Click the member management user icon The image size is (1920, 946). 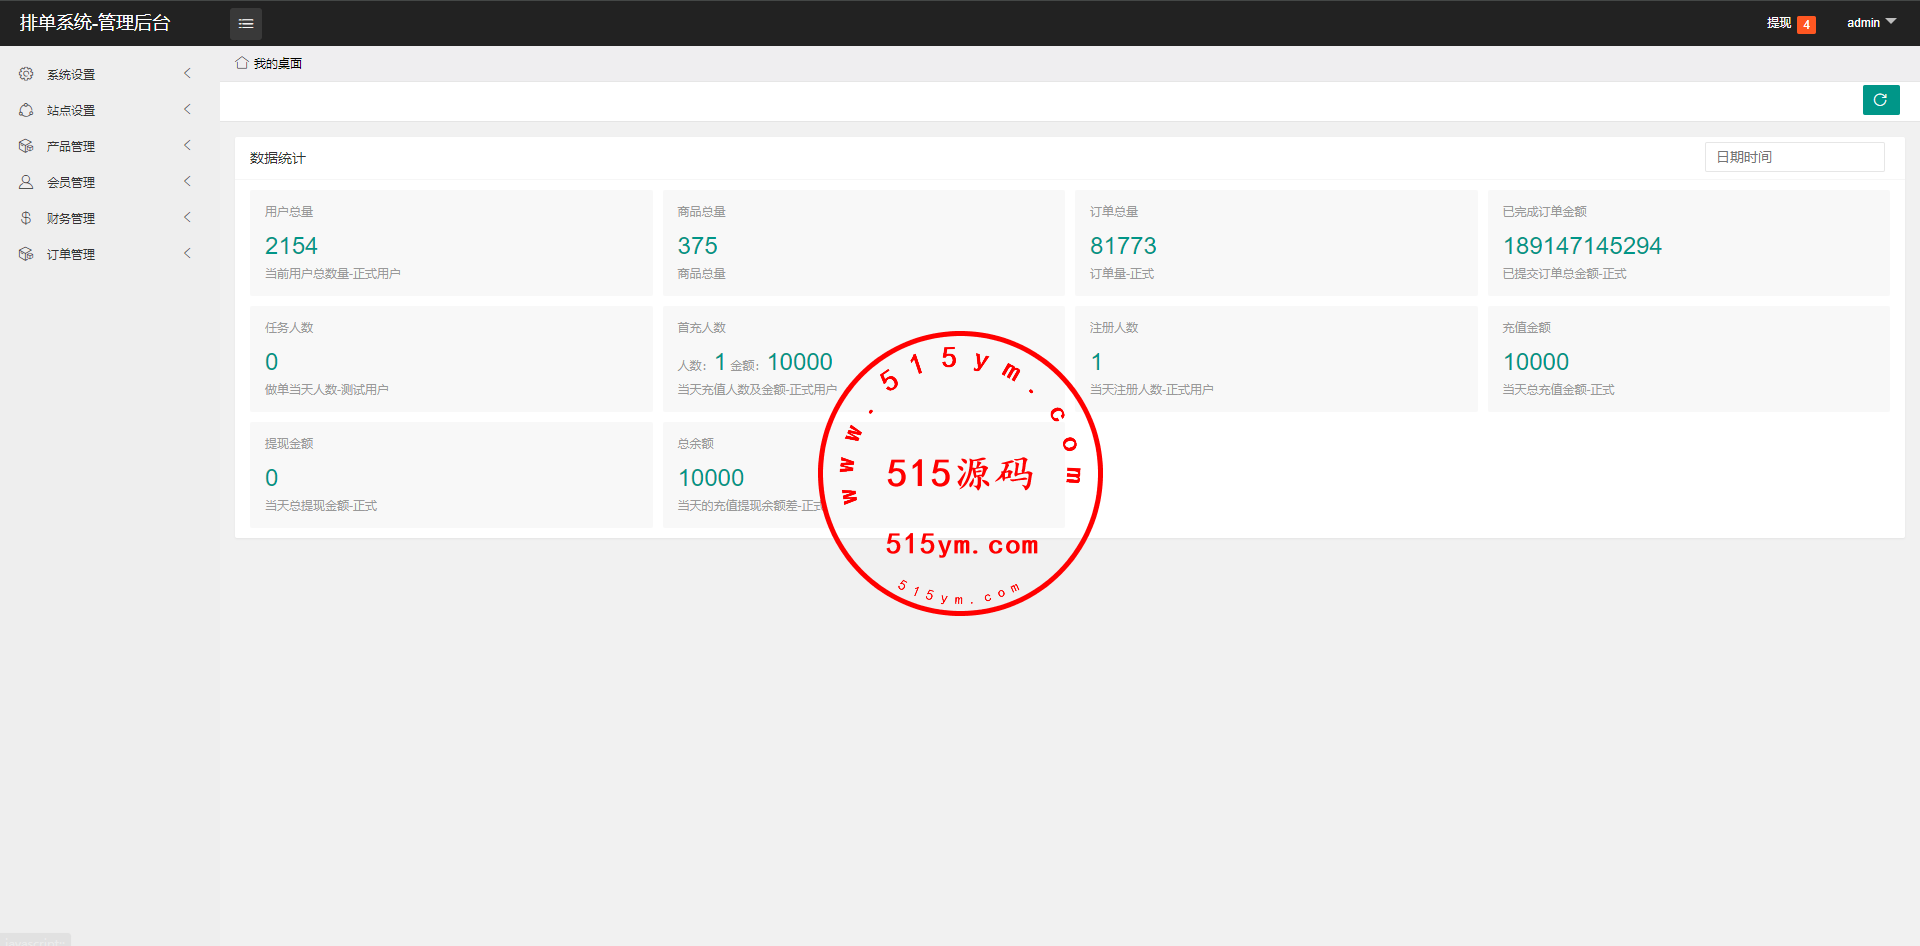tap(26, 182)
